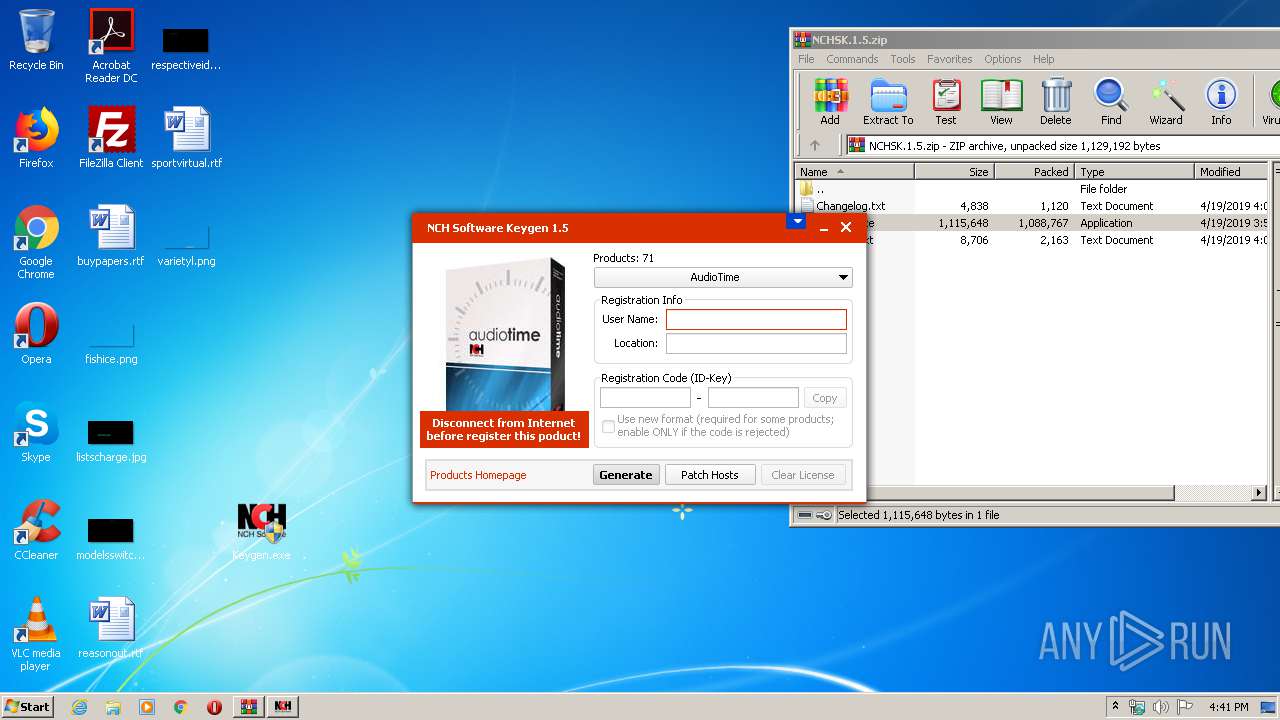Click the Add icon in WinRAR toolbar
Screen dimensions: 1280x720
pyautogui.click(x=830, y=102)
